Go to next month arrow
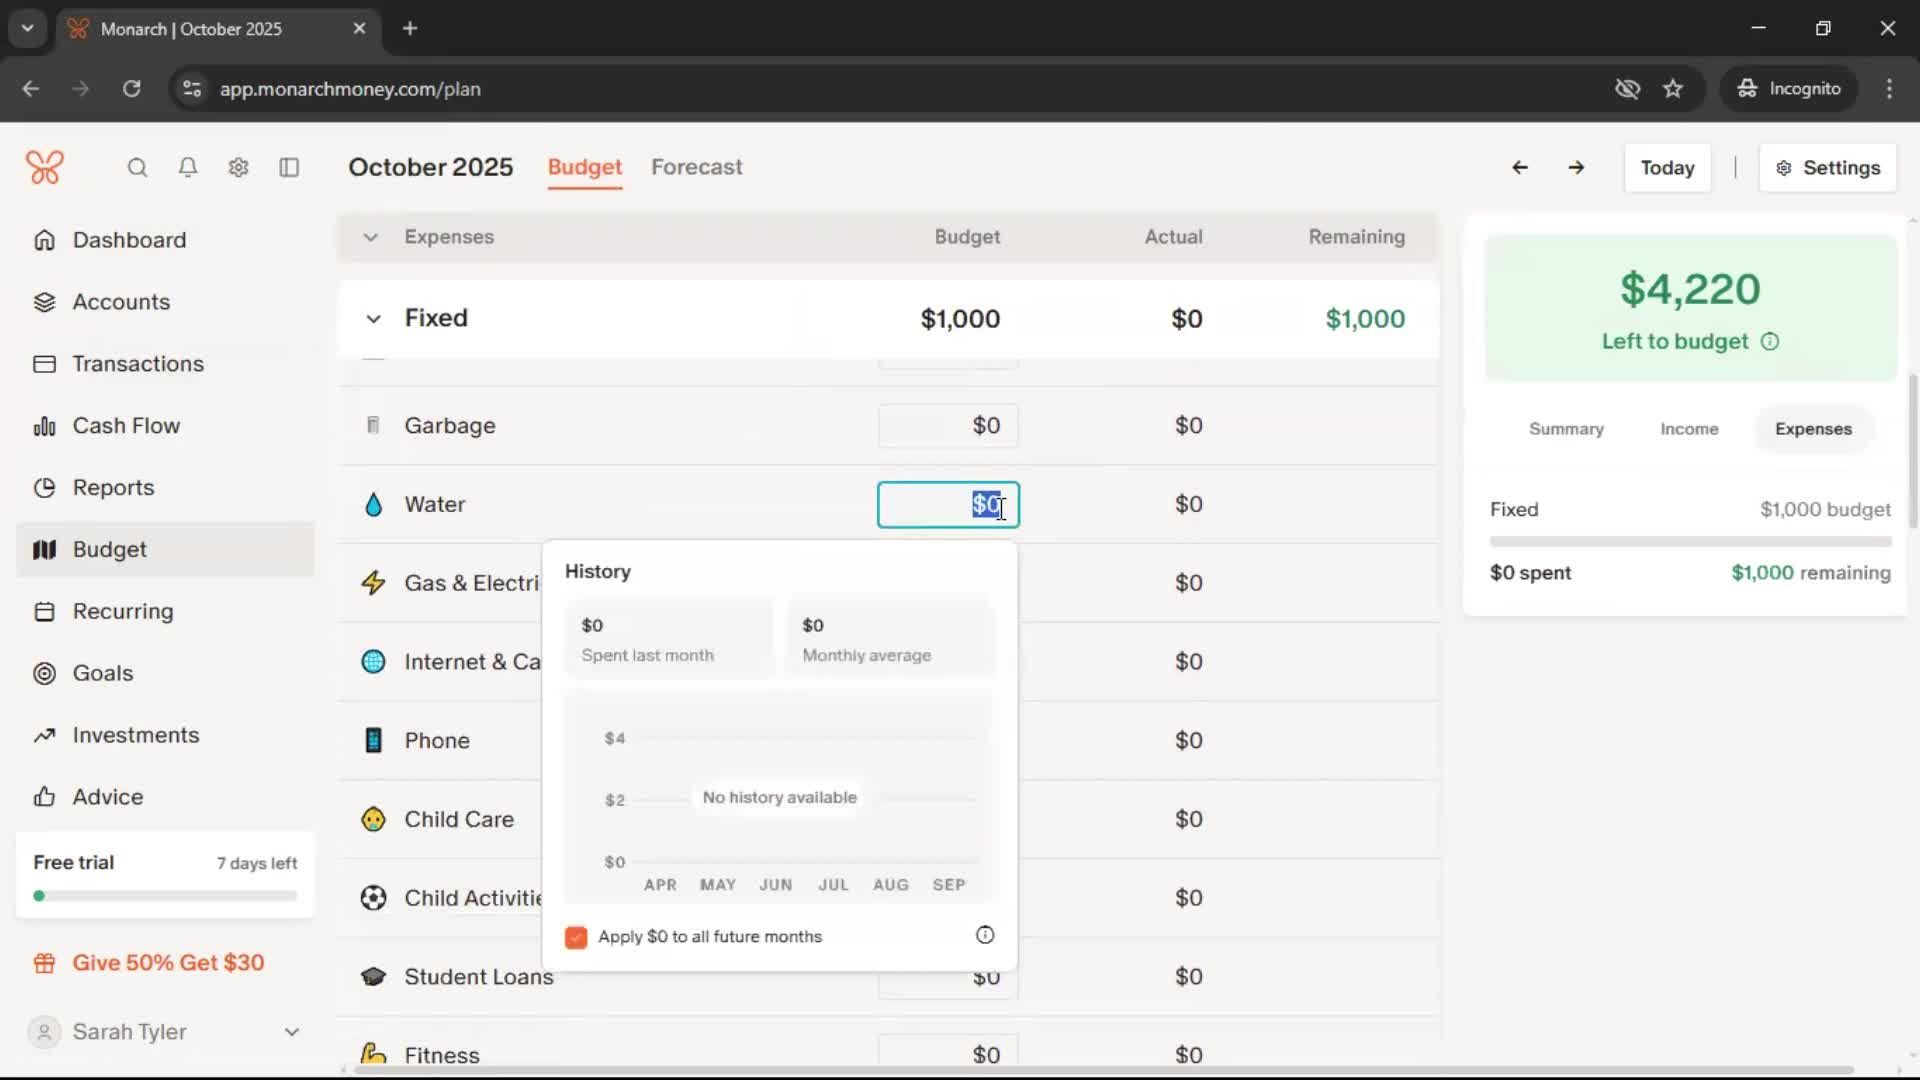Image resolution: width=1920 pixels, height=1080 pixels. tap(1576, 168)
